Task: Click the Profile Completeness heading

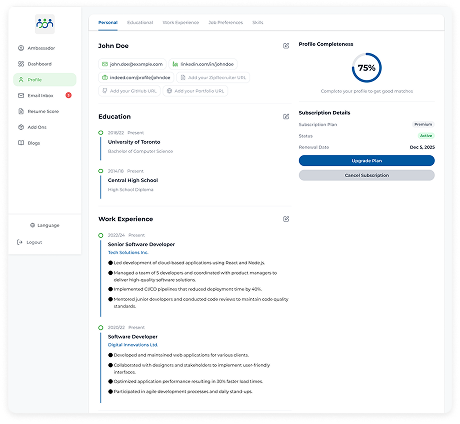Action: click(x=326, y=44)
